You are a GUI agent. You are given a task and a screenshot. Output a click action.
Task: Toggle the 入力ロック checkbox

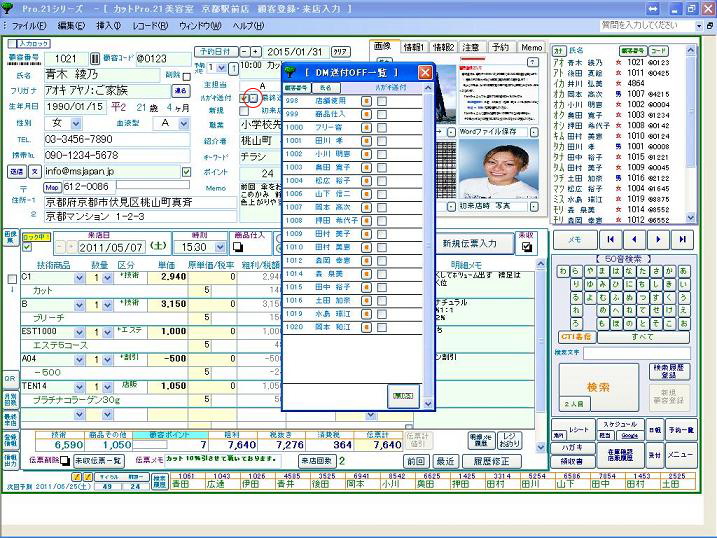point(12,44)
